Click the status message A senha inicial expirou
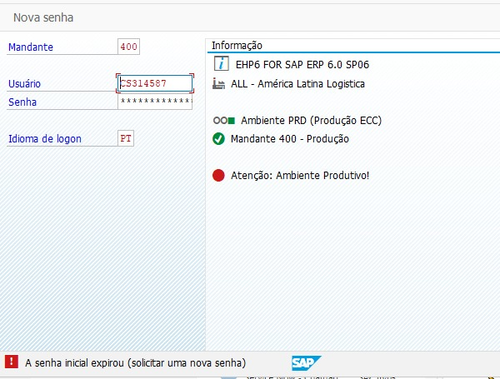 pos(135,363)
